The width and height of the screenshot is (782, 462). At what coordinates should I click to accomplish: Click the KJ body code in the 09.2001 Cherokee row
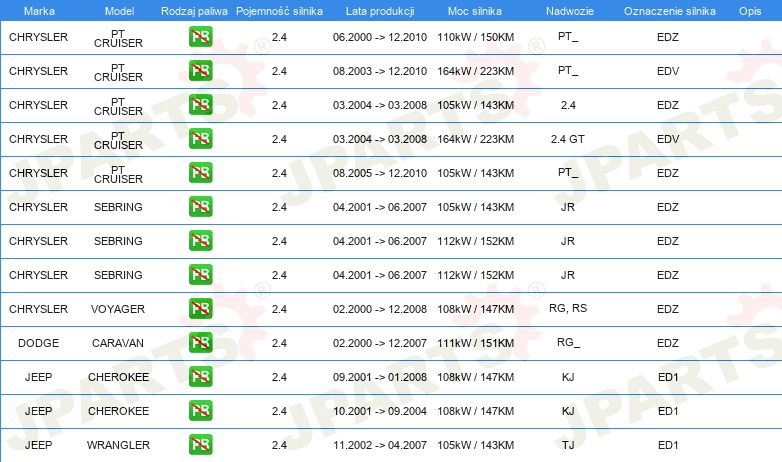[568, 377]
